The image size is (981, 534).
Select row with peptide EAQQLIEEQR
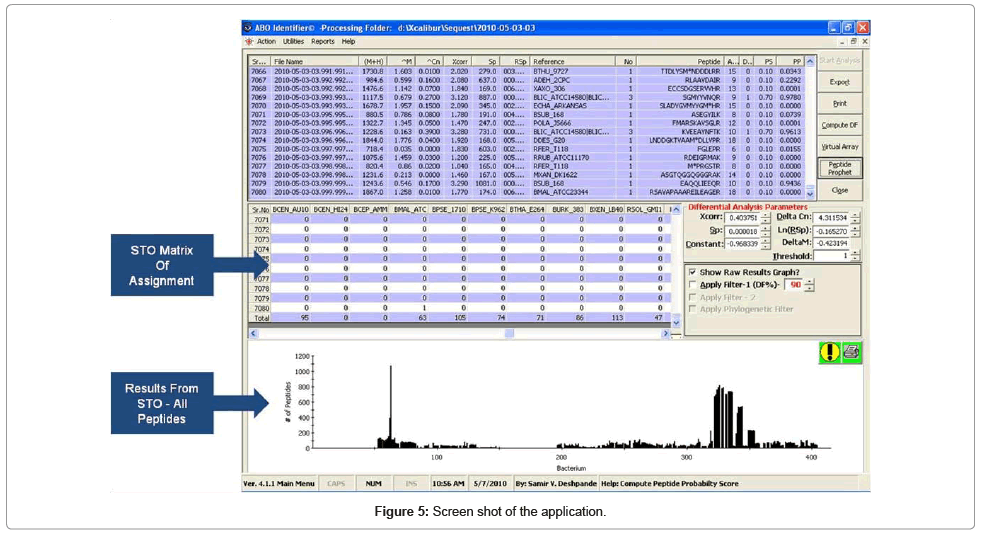pyautogui.click(x=526, y=184)
